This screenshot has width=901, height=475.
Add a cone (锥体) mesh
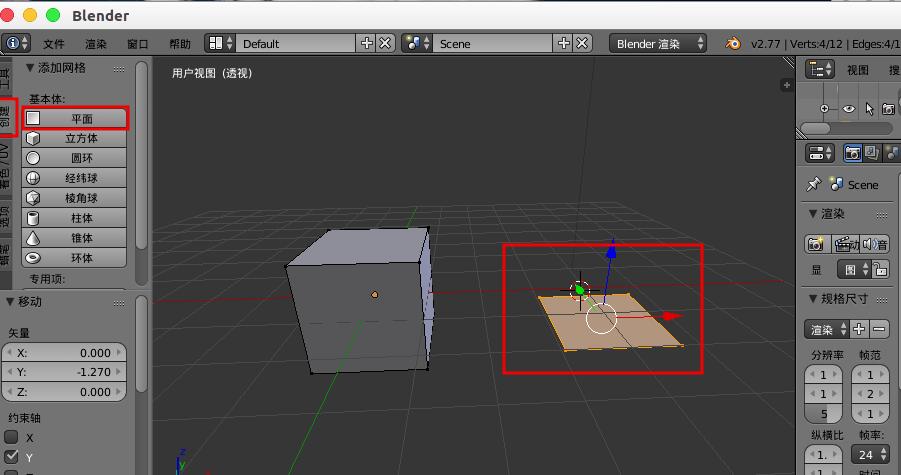click(x=74, y=238)
